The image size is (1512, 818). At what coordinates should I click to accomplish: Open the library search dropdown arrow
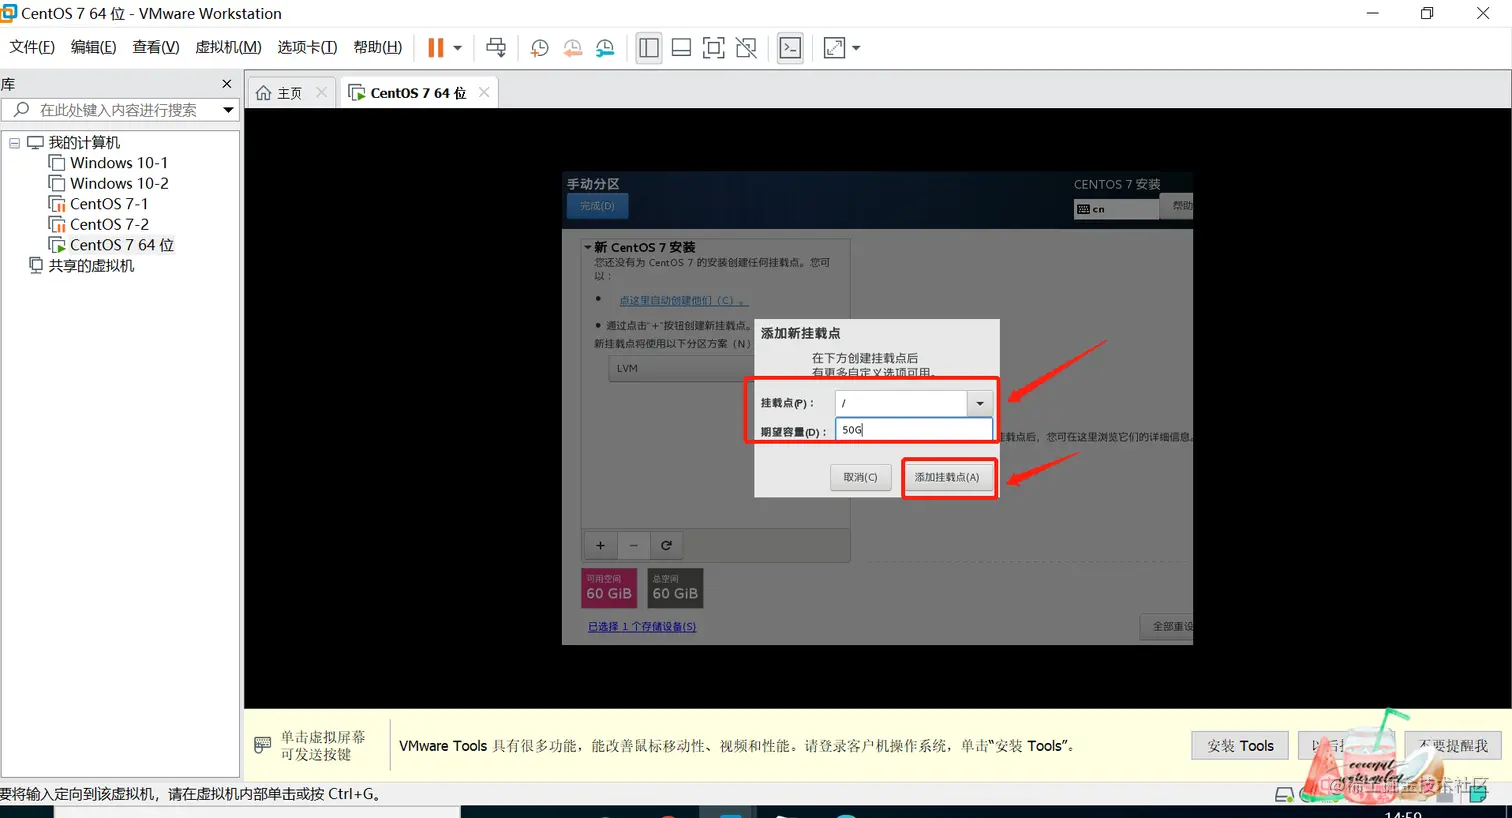pos(228,110)
